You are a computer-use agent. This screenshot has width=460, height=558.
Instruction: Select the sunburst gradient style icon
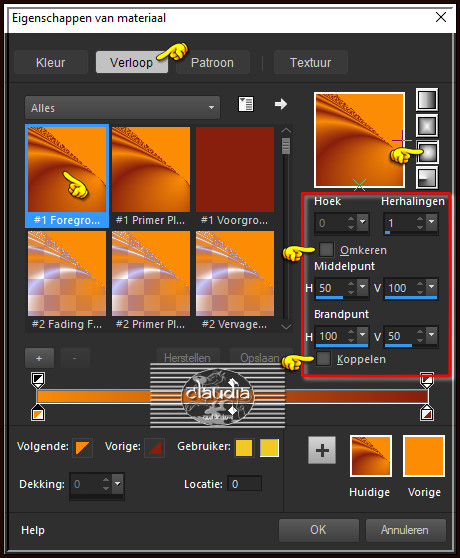(x=427, y=151)
